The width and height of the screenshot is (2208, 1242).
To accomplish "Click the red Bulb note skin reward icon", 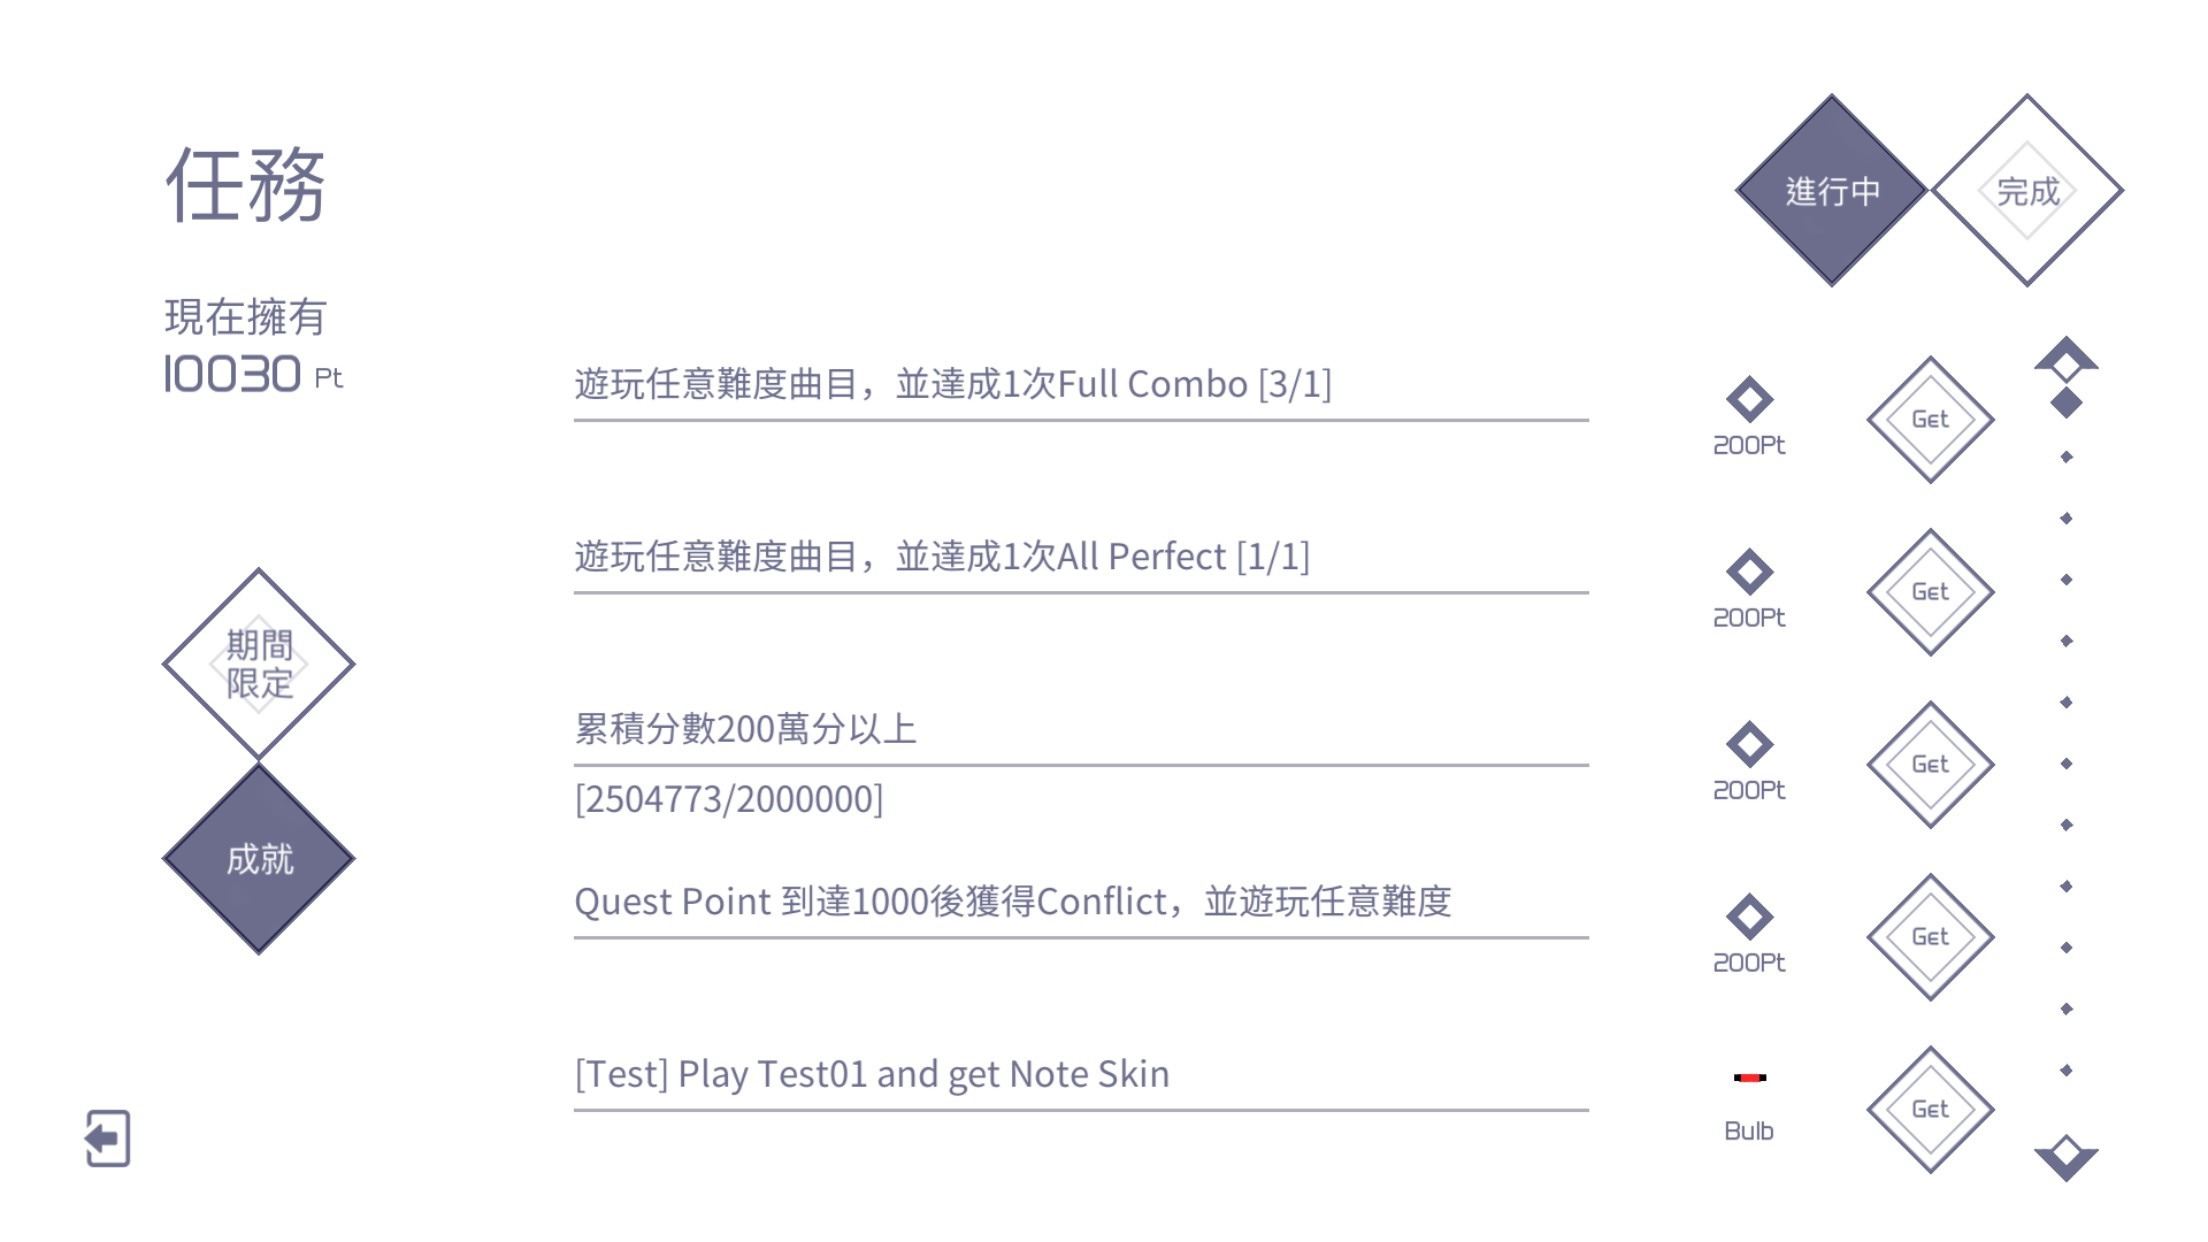I will point(1749,1077).
